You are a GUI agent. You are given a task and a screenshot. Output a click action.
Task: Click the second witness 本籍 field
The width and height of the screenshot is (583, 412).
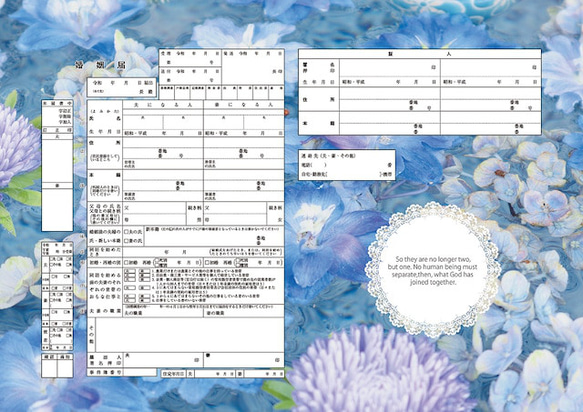click(491, 123)
